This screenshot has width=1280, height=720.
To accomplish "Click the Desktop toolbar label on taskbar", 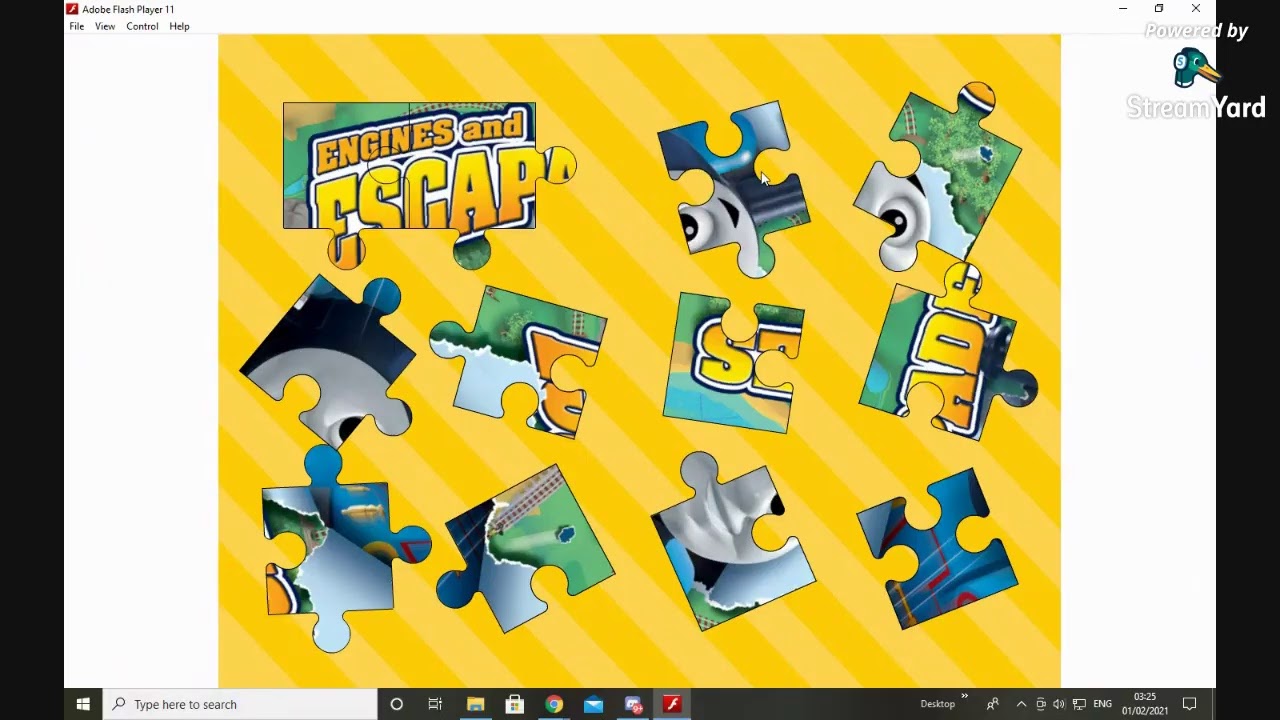I will tap(938, 704).
